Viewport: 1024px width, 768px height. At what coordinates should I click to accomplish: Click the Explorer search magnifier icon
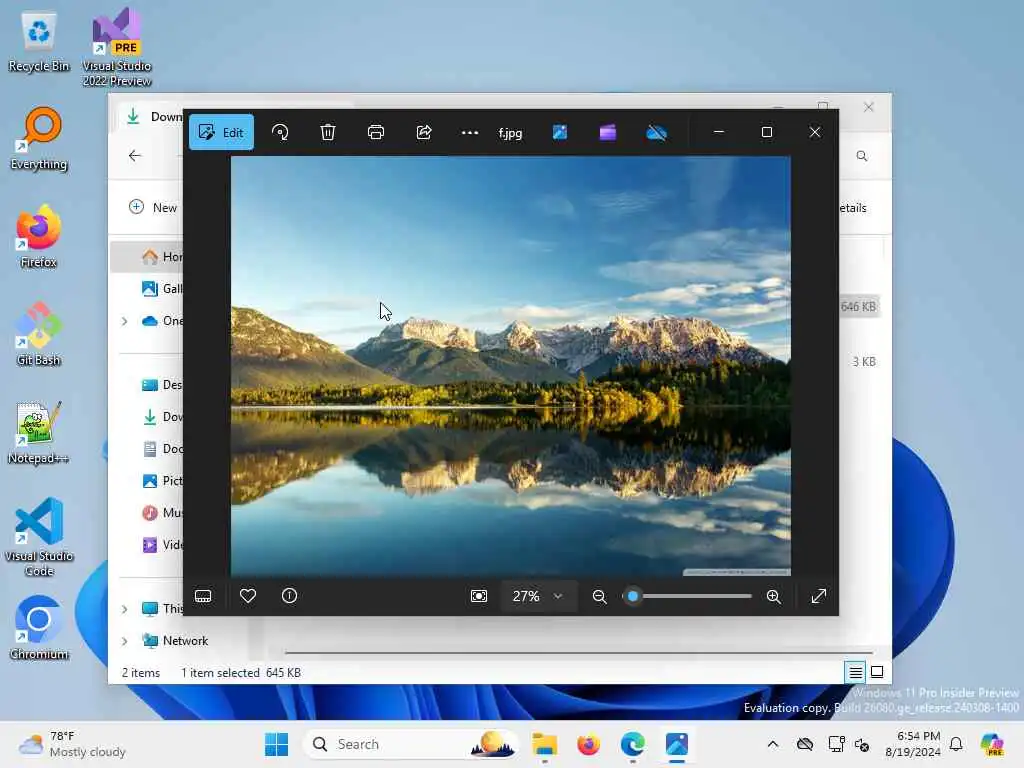click(x=862, y=156)
